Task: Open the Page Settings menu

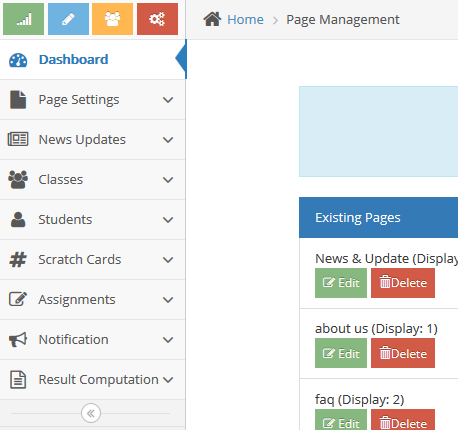Action: [x=93, y=100]
